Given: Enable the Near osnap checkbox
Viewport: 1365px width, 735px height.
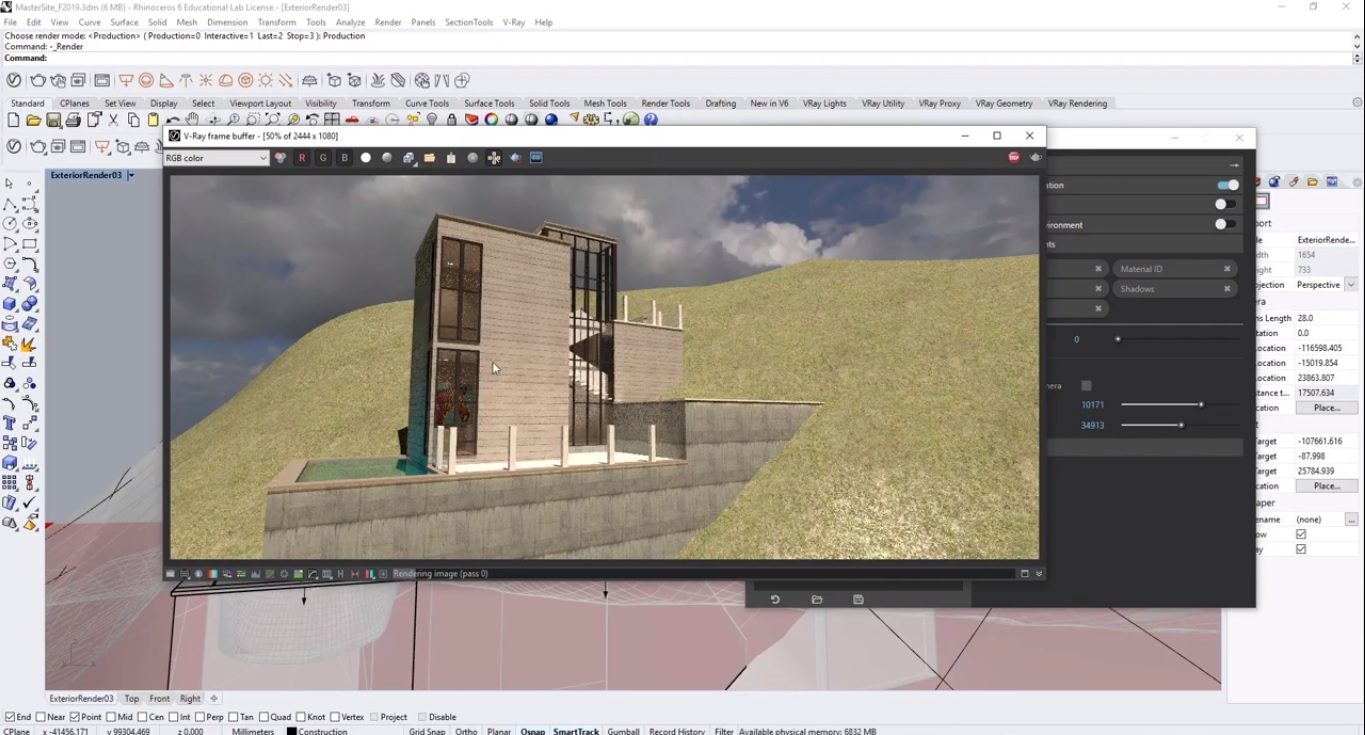Looking at the screenshot, I should click(43, 717).
